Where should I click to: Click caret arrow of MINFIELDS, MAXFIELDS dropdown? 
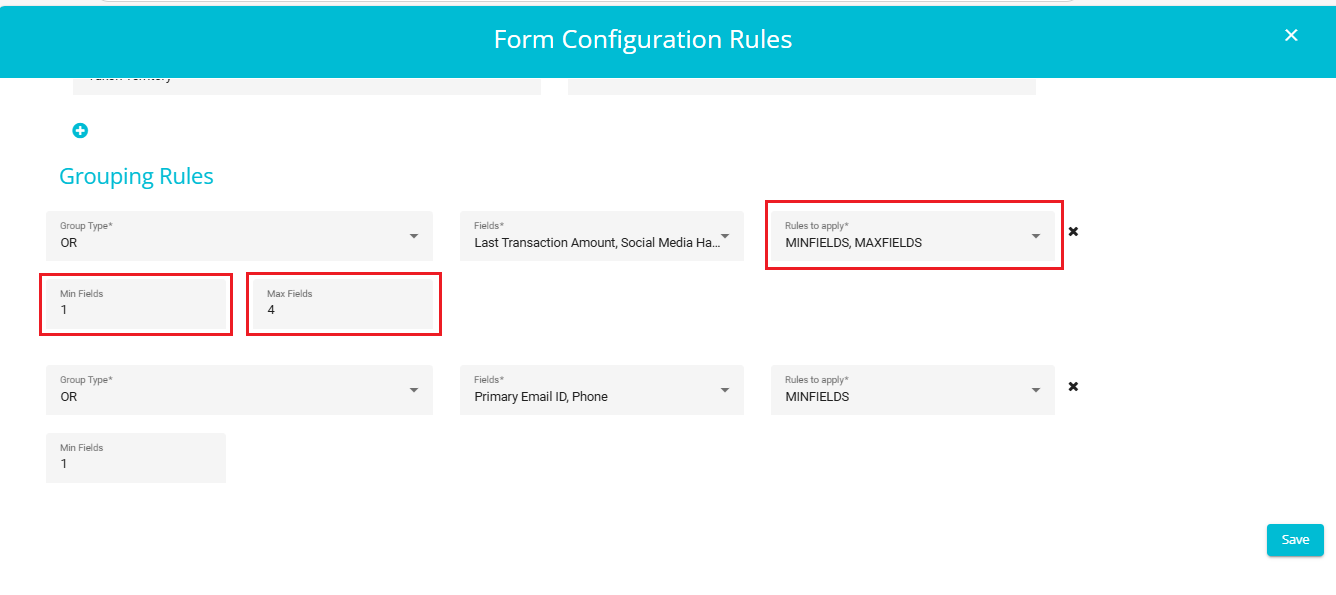click(x=1036, y=236)
